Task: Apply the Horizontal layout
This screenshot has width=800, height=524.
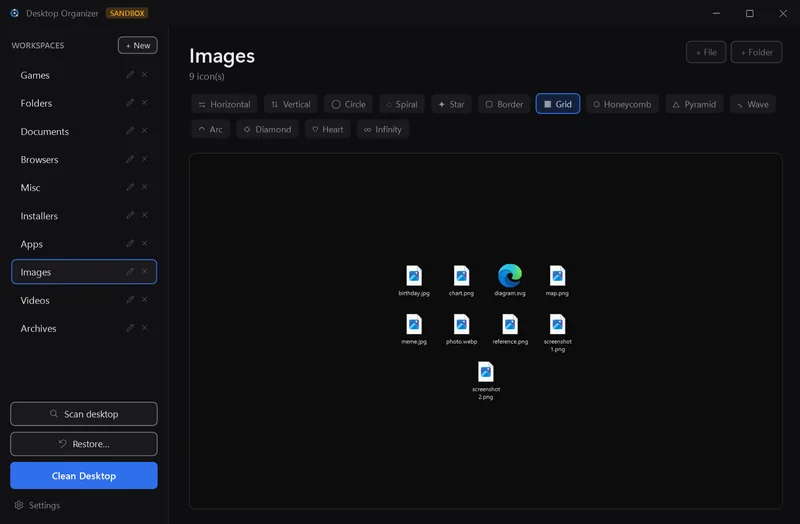Action: (224, 104)
